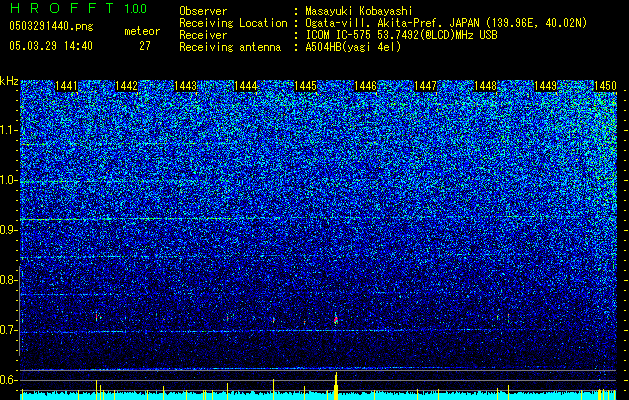Click the 0.7 kHz axis label
Viewport: 629px width, 400px height.
pyautogui.click(x=9, y=330)
